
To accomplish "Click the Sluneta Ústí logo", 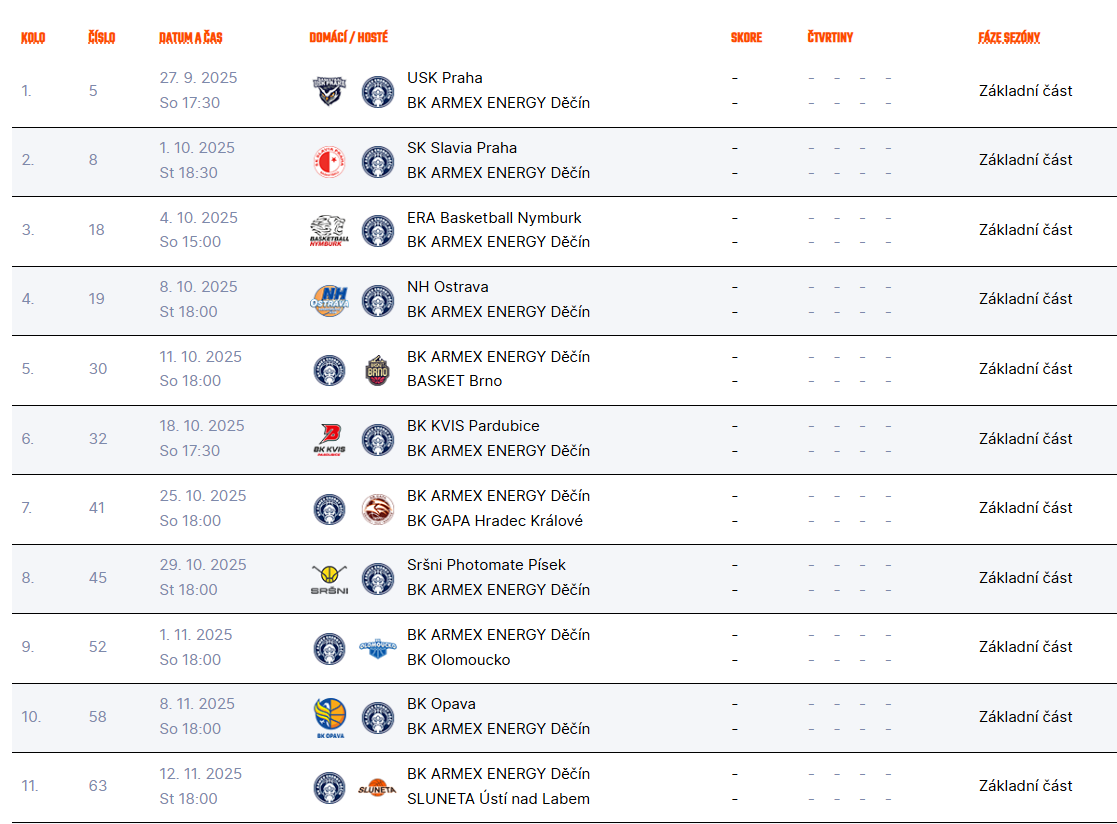I will [x=378, y=788].
